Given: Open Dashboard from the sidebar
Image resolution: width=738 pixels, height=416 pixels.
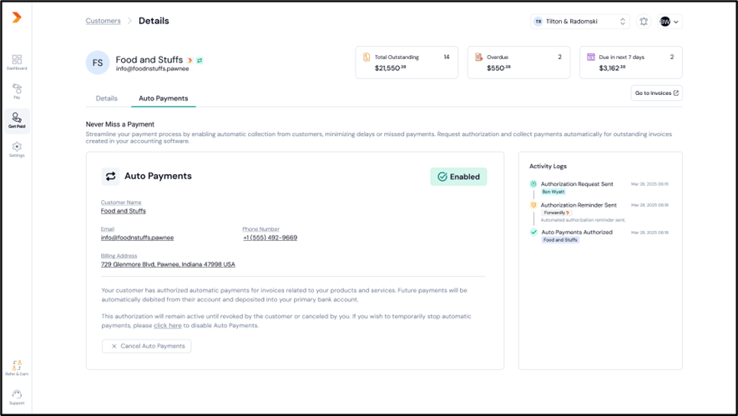Looking at the screenshot, I should pos(16,62).
